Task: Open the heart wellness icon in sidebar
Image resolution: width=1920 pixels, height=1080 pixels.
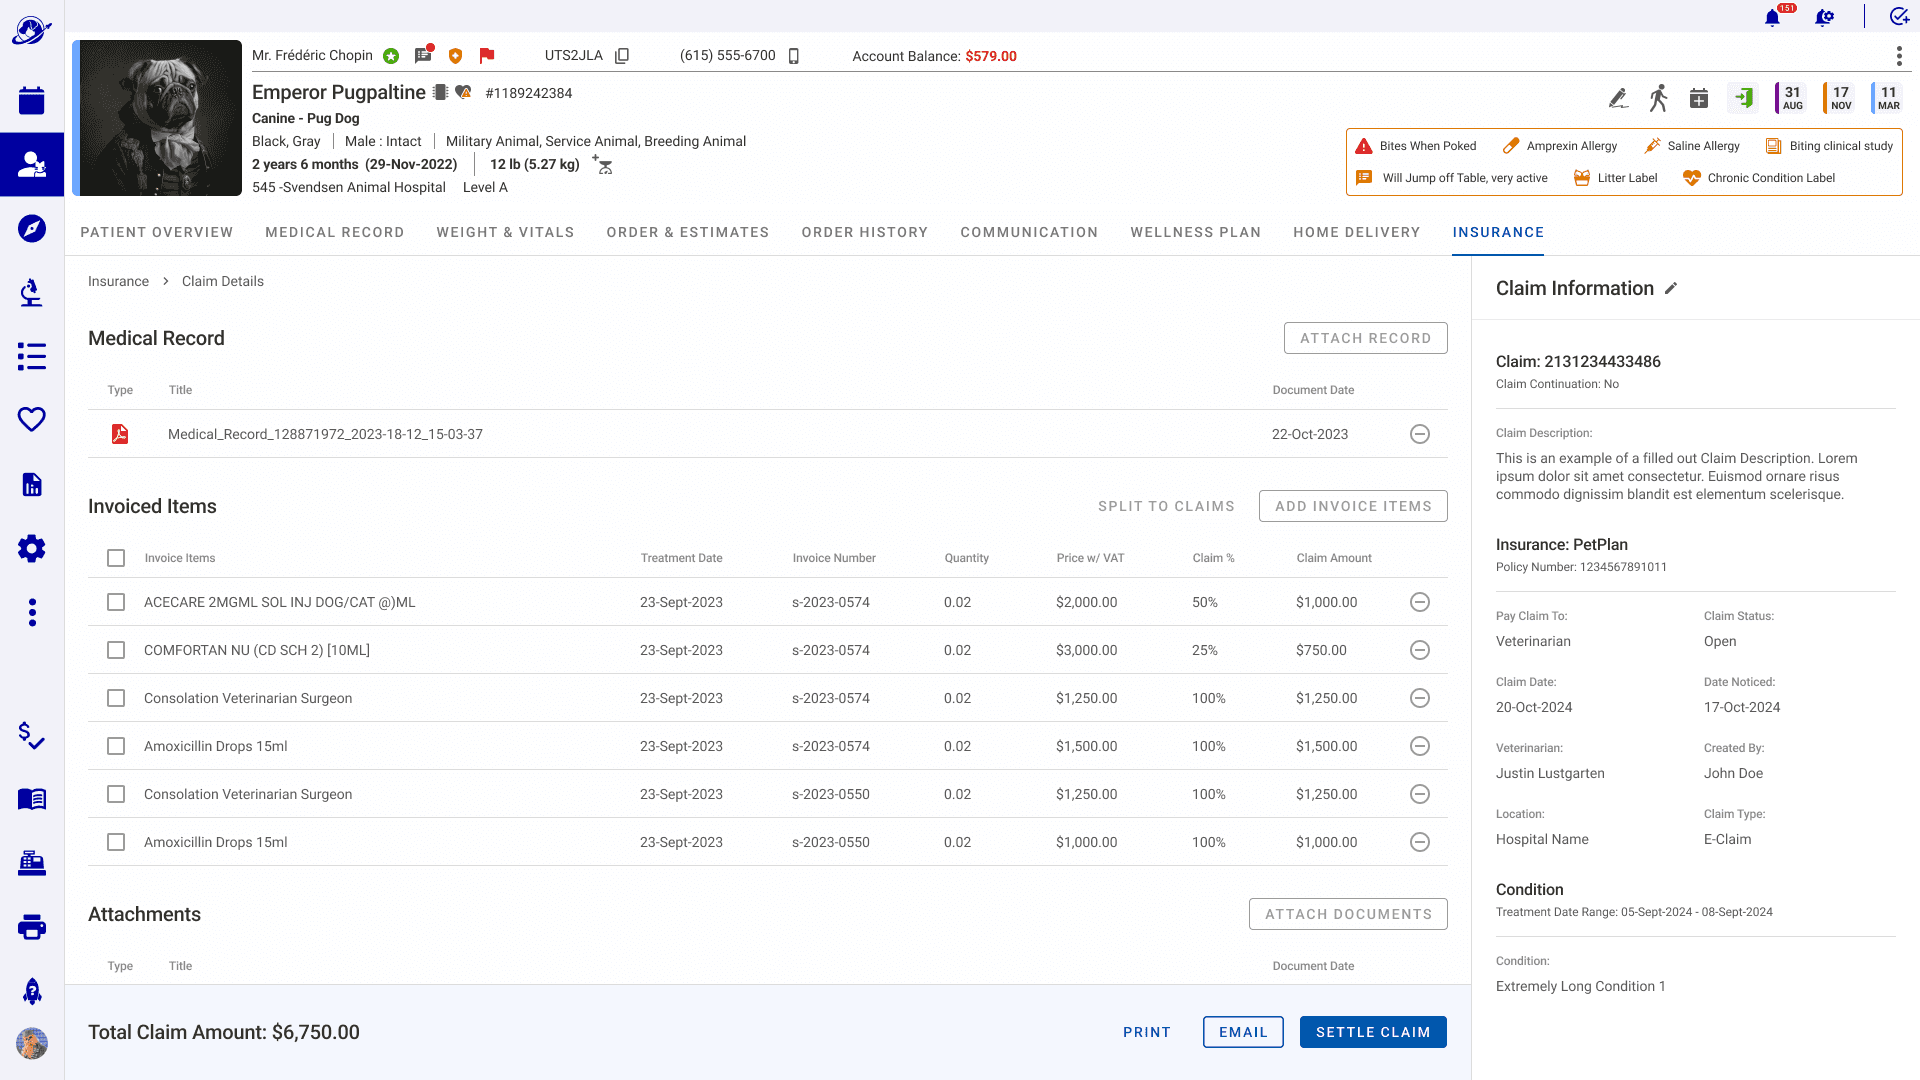Action: click(32, 419)
